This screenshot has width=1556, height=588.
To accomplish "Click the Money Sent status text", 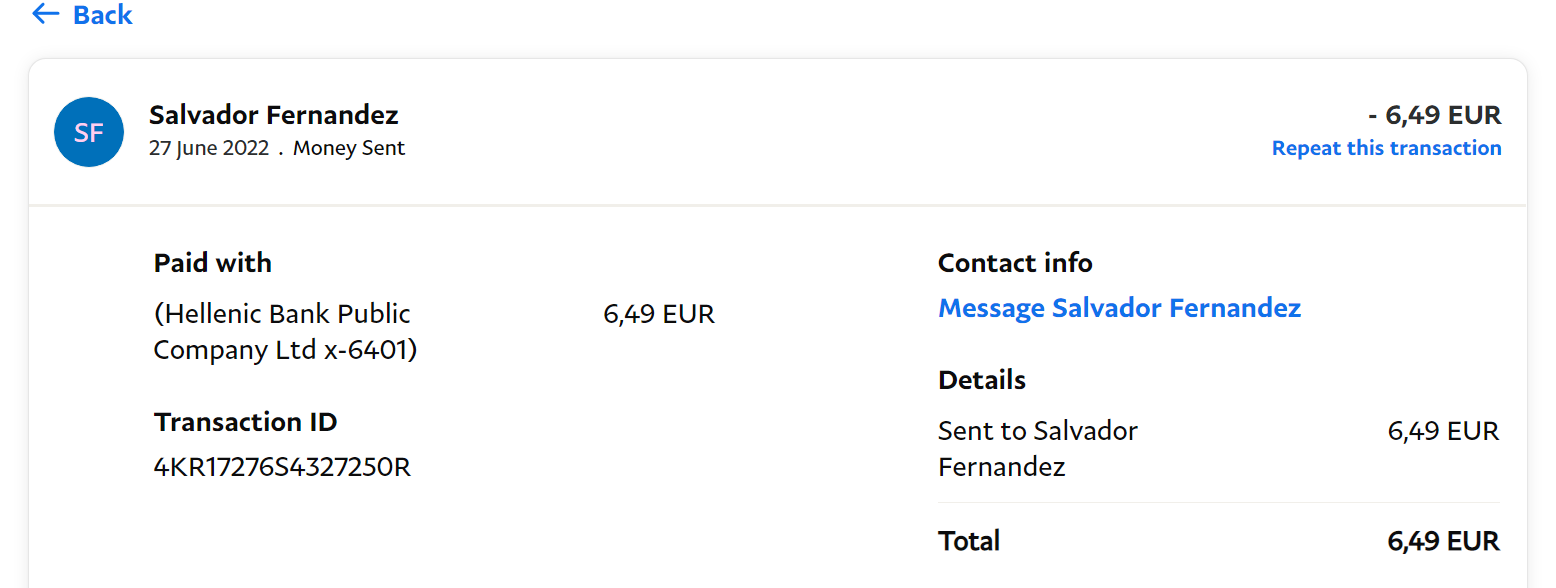I will (349, 148).
